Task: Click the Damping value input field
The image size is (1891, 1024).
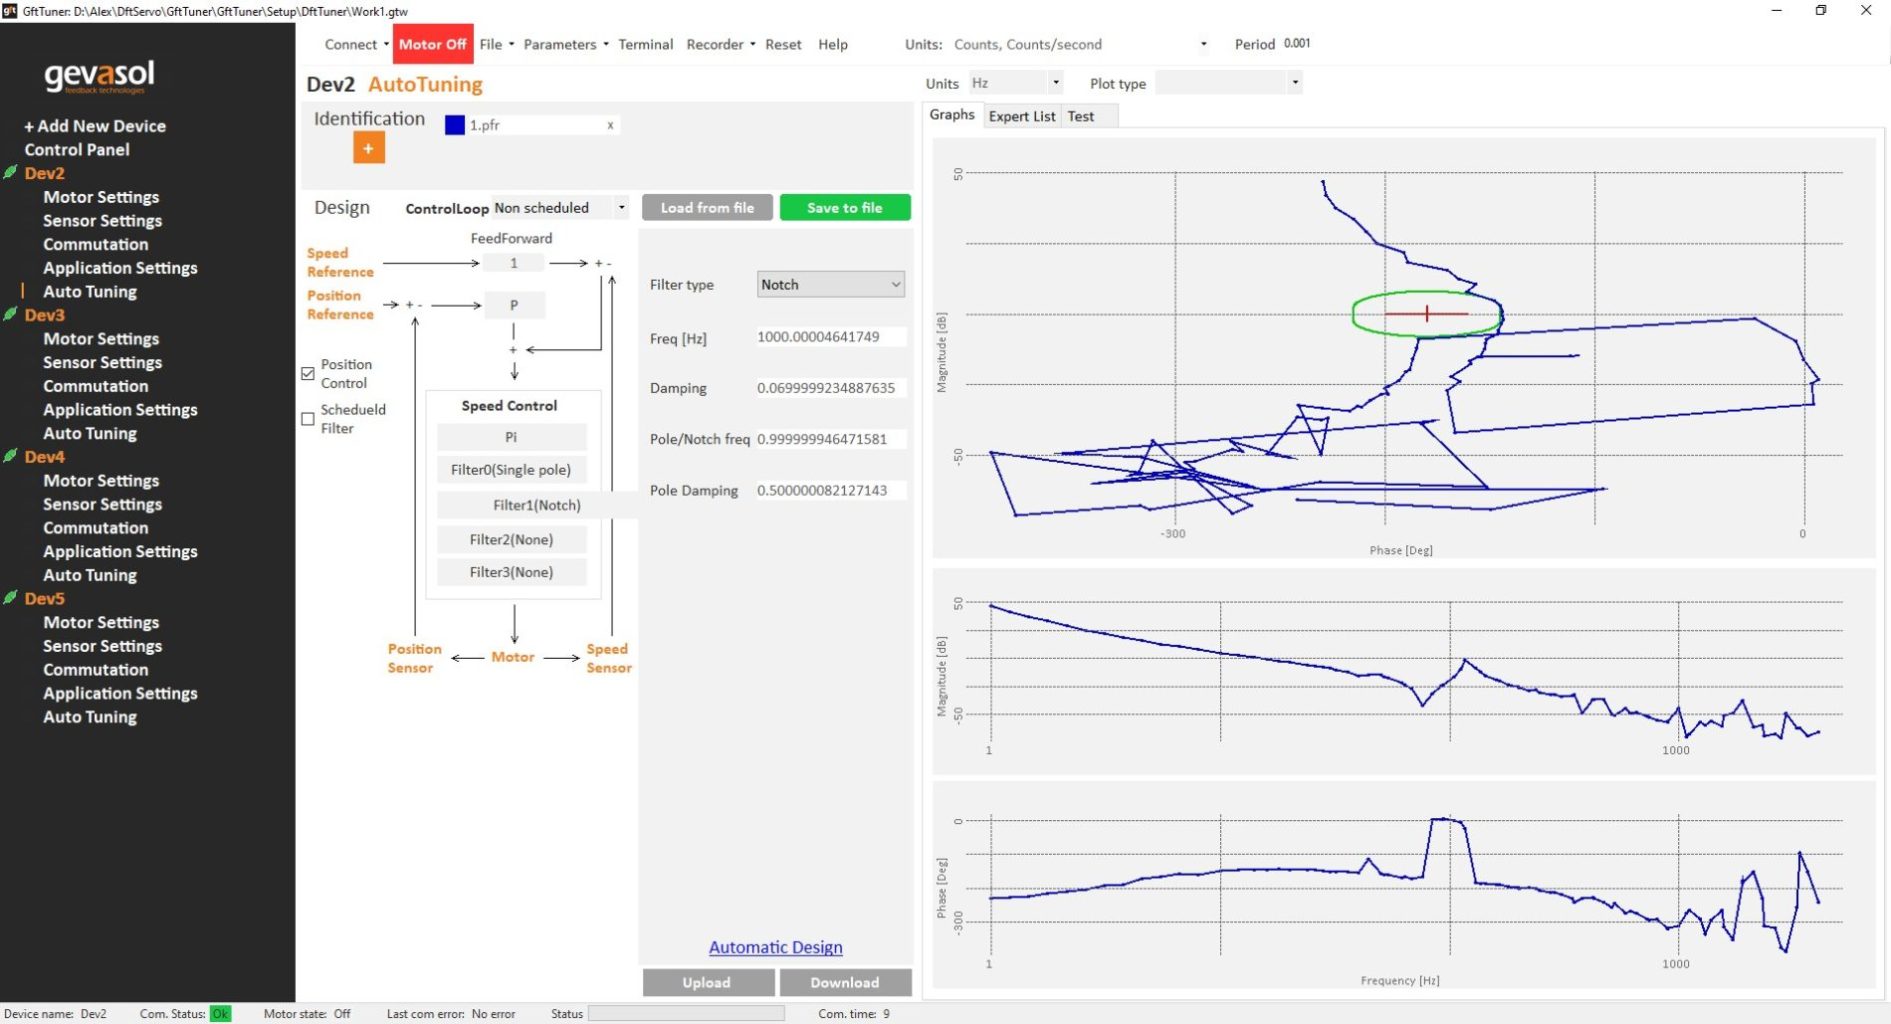Action: tap(830, 388)
